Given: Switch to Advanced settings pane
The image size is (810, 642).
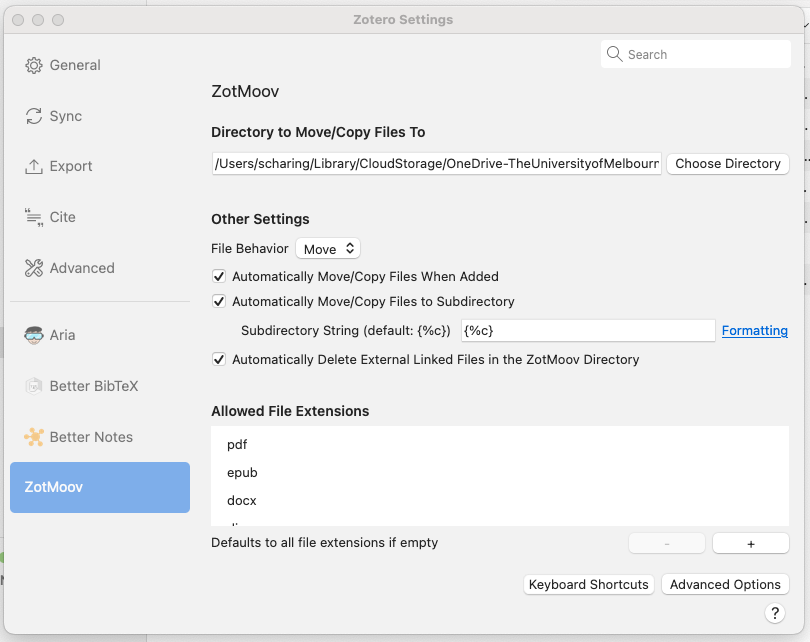Looking at the screenshot, I should pyautogui.click(x=100, y=268).
